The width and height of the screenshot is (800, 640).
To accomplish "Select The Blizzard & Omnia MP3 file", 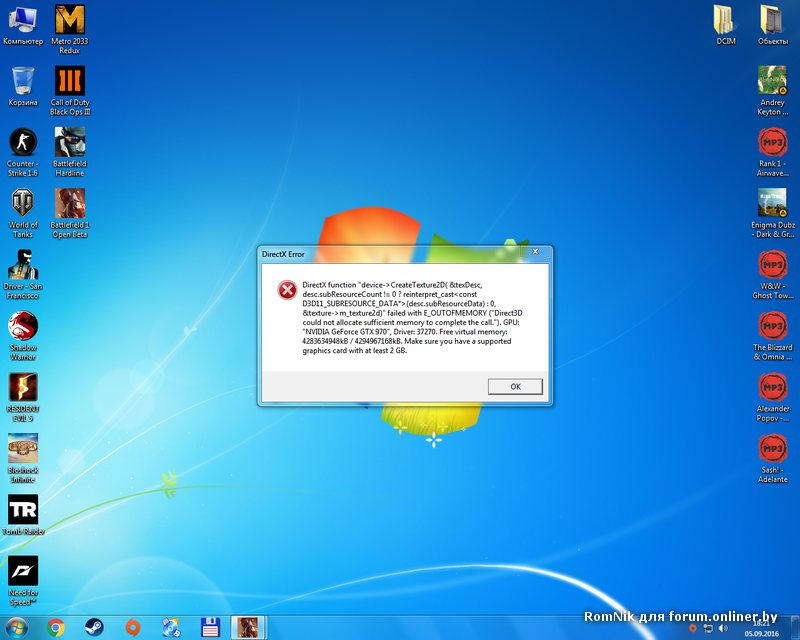I will (x=772, y=336).
